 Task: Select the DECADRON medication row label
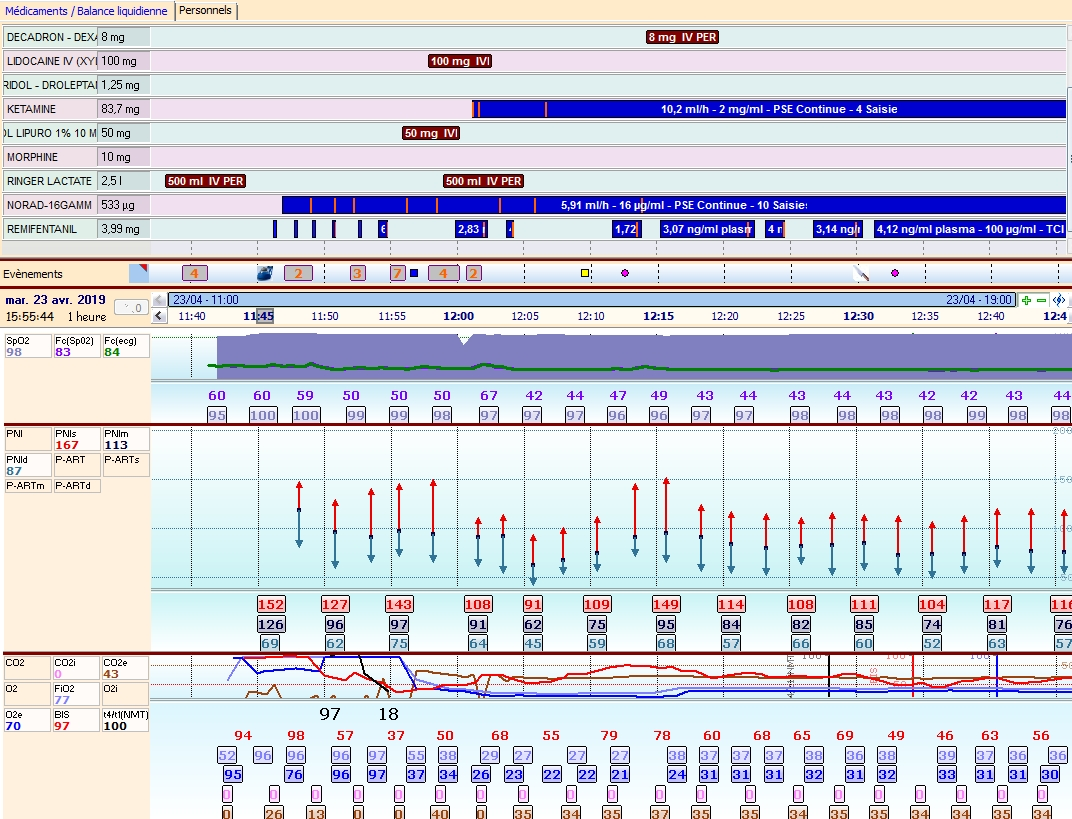coord(51,37)
